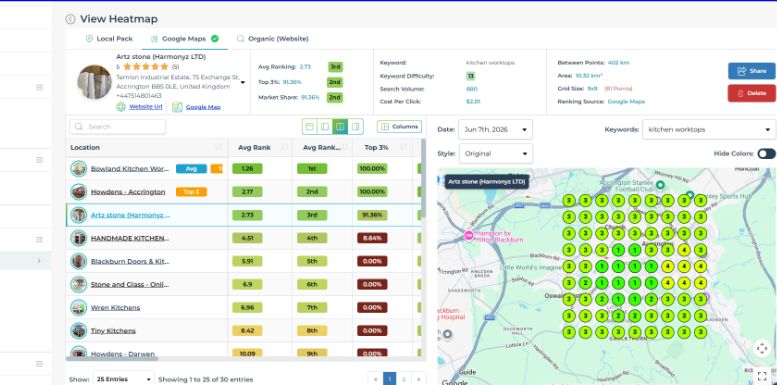Switch to the Google Maps tab

click(184, 39)
